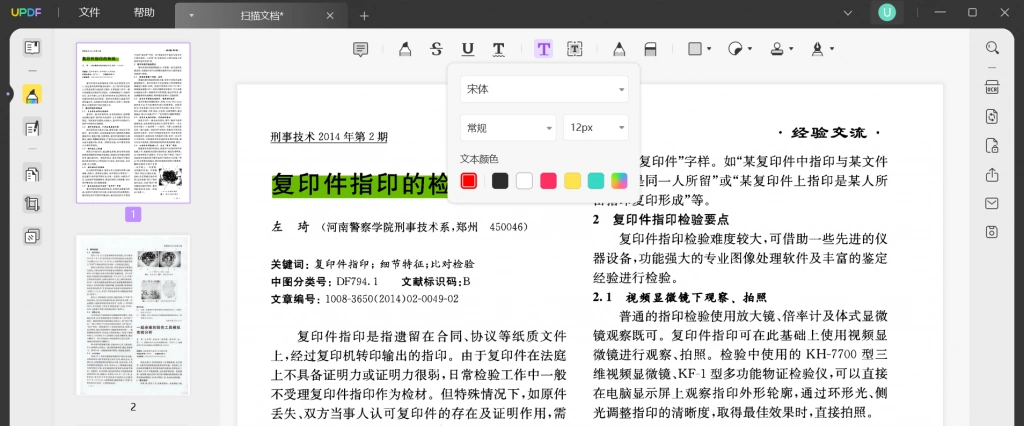1024x426 pixels.
Task: Select the strikethrough tool
Action: coord(436,49)
